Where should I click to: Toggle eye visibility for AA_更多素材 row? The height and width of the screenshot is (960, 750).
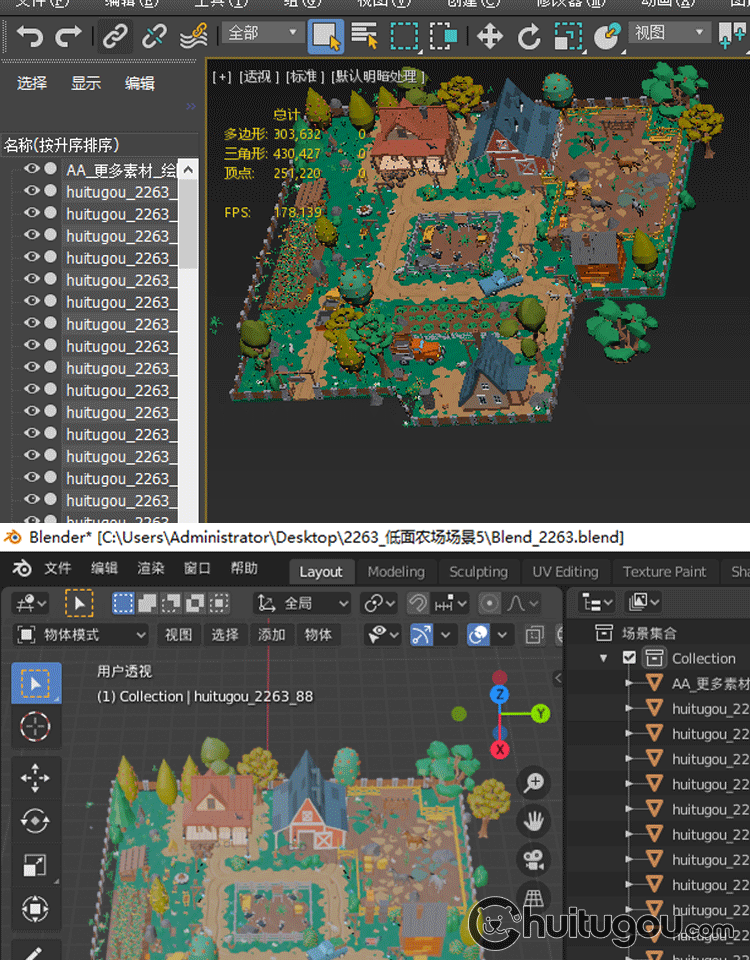[32, 168]
